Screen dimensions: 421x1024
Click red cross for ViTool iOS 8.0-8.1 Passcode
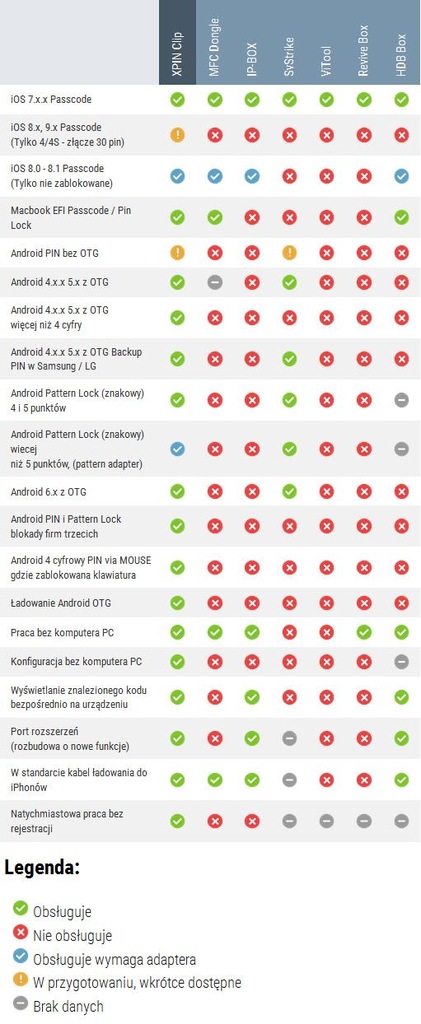point(326,176)
